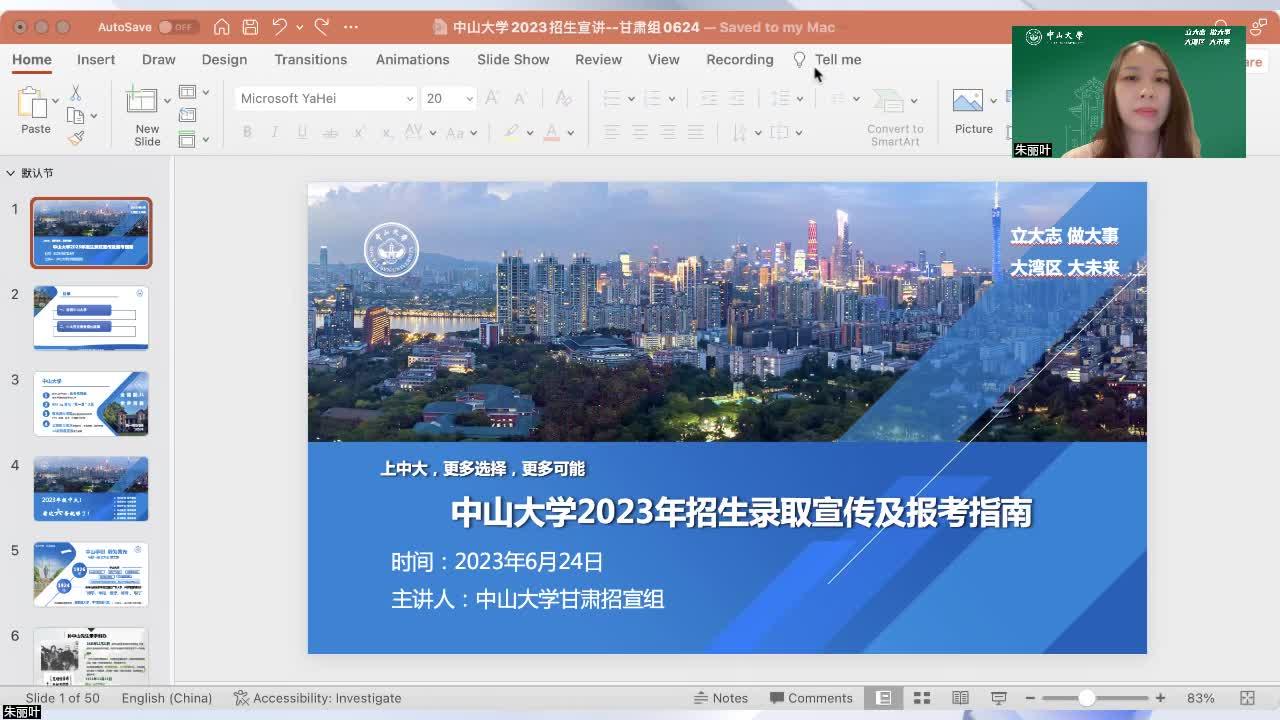
Task: Open the Animations ribbon tab
Action: 412,59
